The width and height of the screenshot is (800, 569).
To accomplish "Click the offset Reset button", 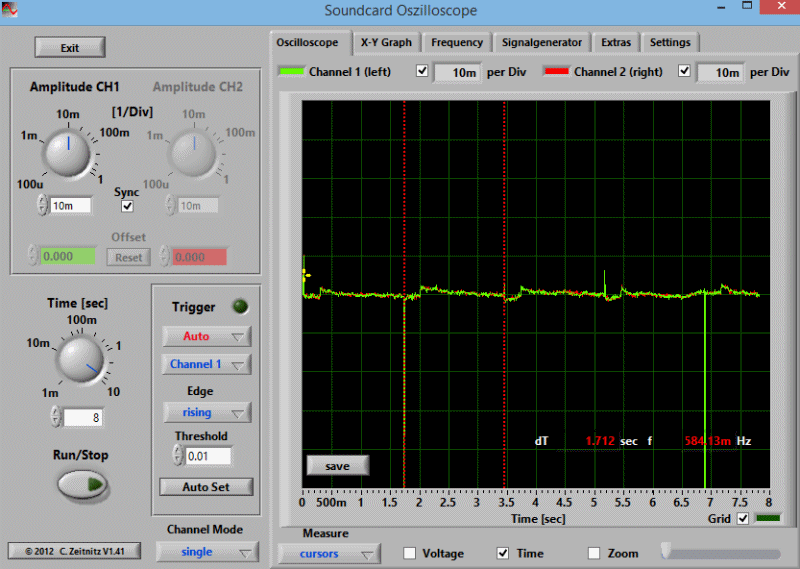I will (129, 257).
